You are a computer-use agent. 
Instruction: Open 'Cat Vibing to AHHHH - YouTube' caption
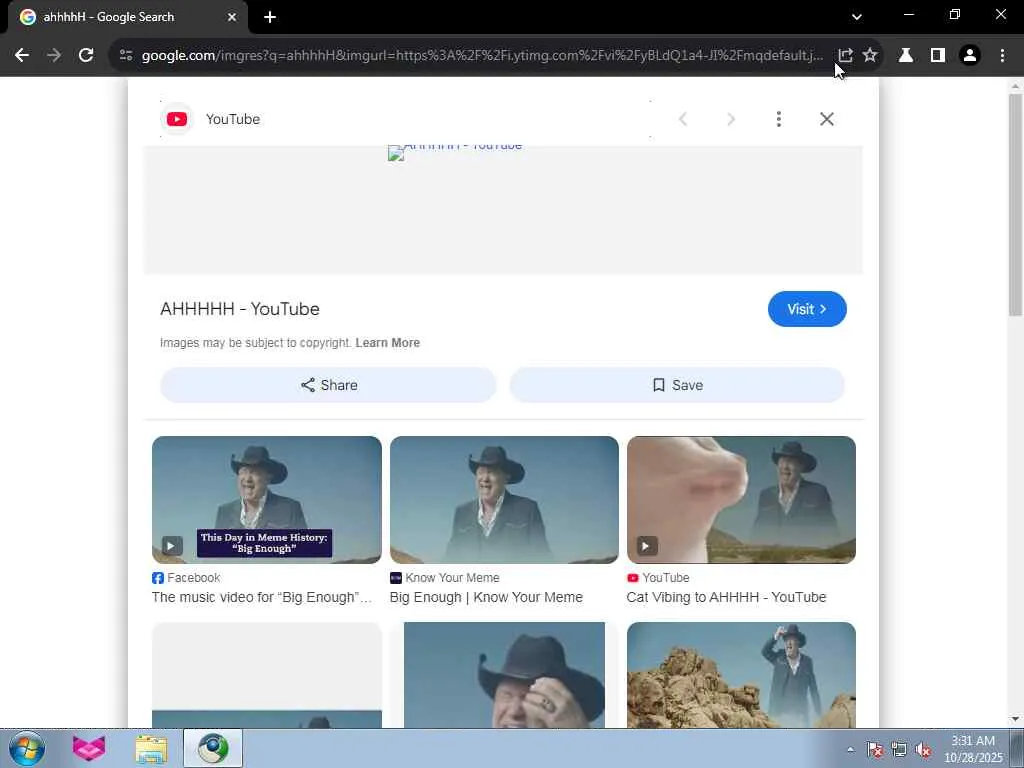point(726,597)
